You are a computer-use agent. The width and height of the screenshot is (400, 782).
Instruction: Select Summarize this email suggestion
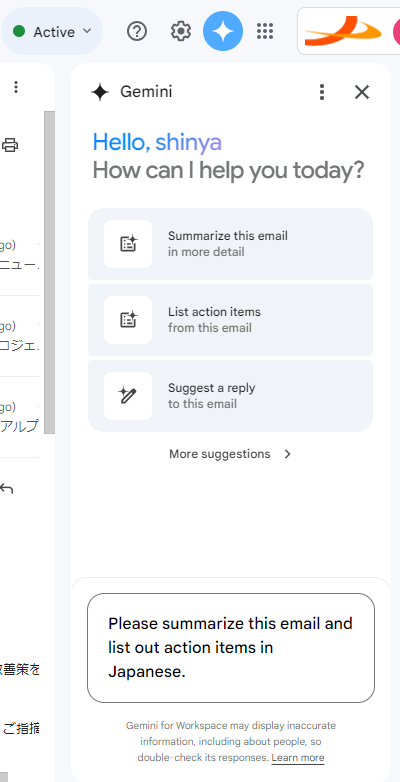click(230, 244)
